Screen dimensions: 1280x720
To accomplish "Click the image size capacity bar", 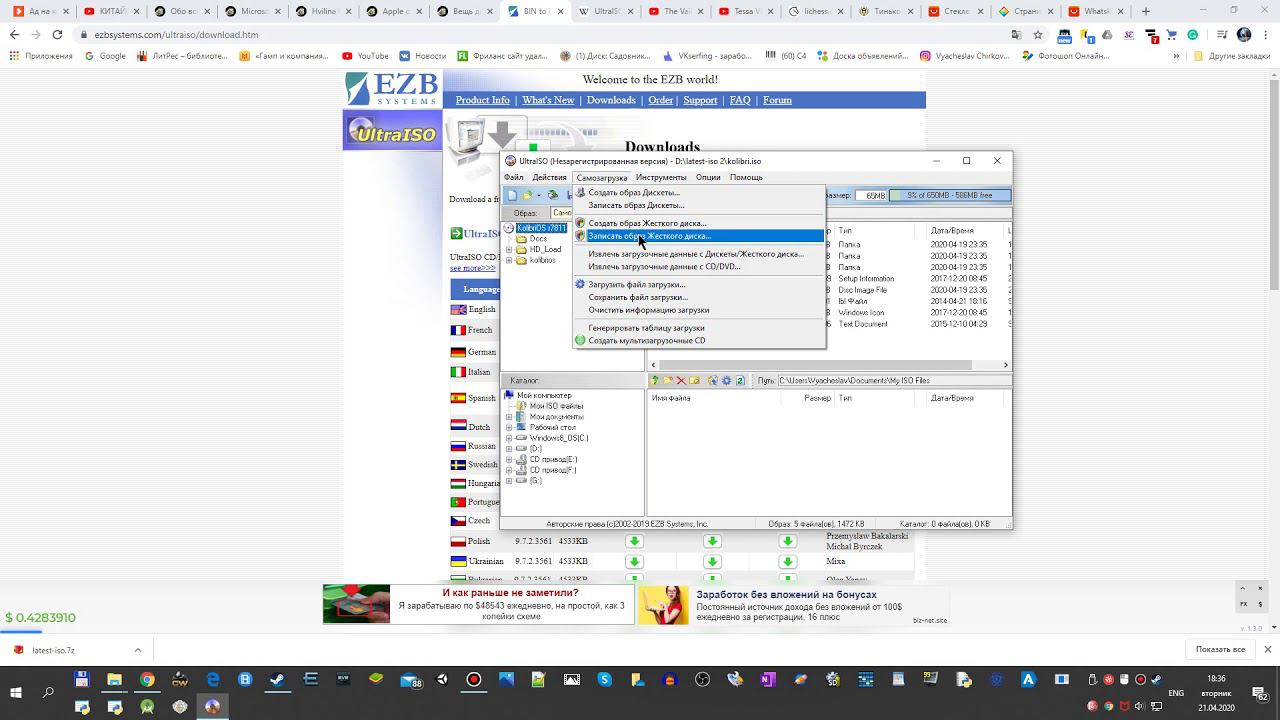I will (950, 195).
